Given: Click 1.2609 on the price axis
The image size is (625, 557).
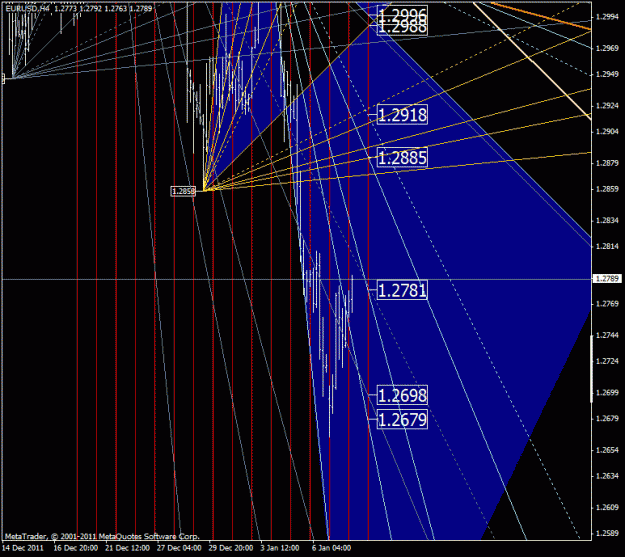Looking at the screenshot, I should [607, 508].
